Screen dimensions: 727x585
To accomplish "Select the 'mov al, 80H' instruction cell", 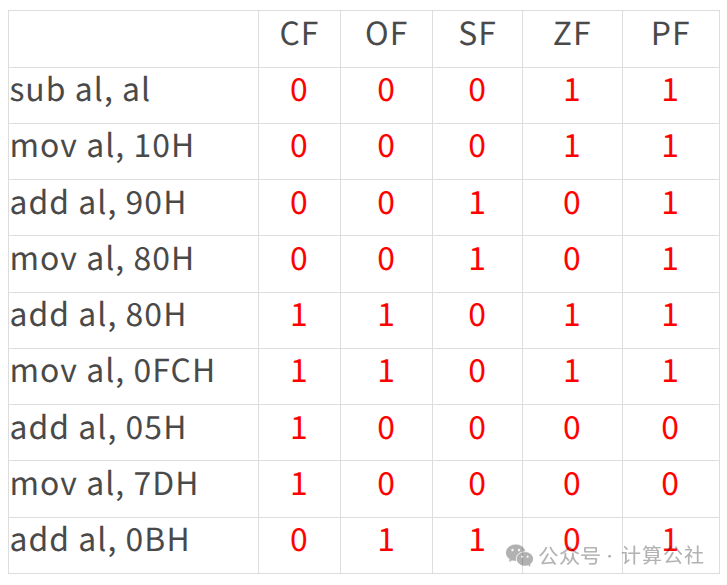I will coord(134,264).
